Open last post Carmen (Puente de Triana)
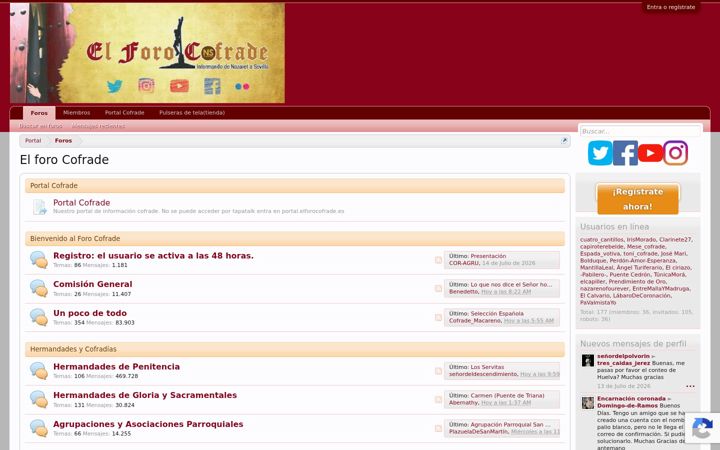Viewport: 720px width, 450px height. coord(507,396)
